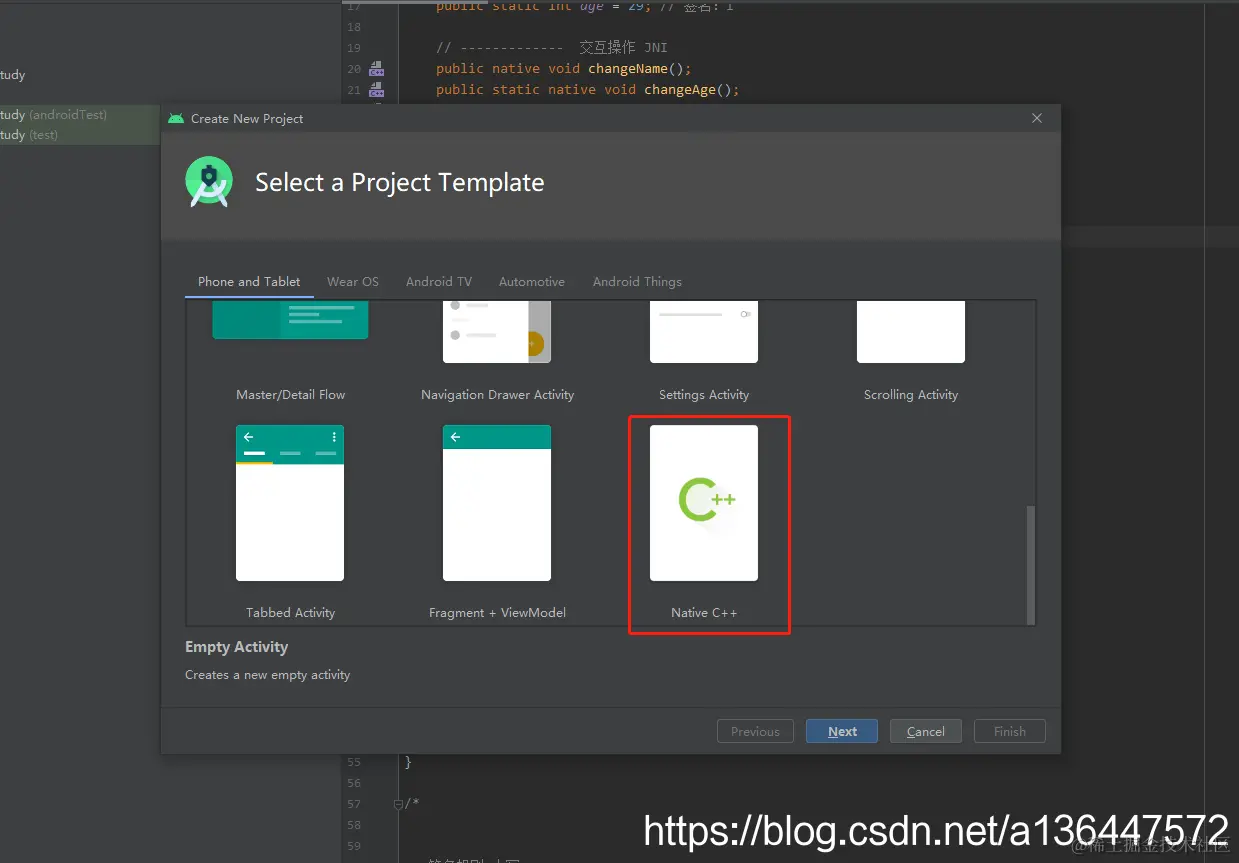The image size is (1239, 863).
Task: Select the (test) row in project tree
Action: (x=80, y=135)
